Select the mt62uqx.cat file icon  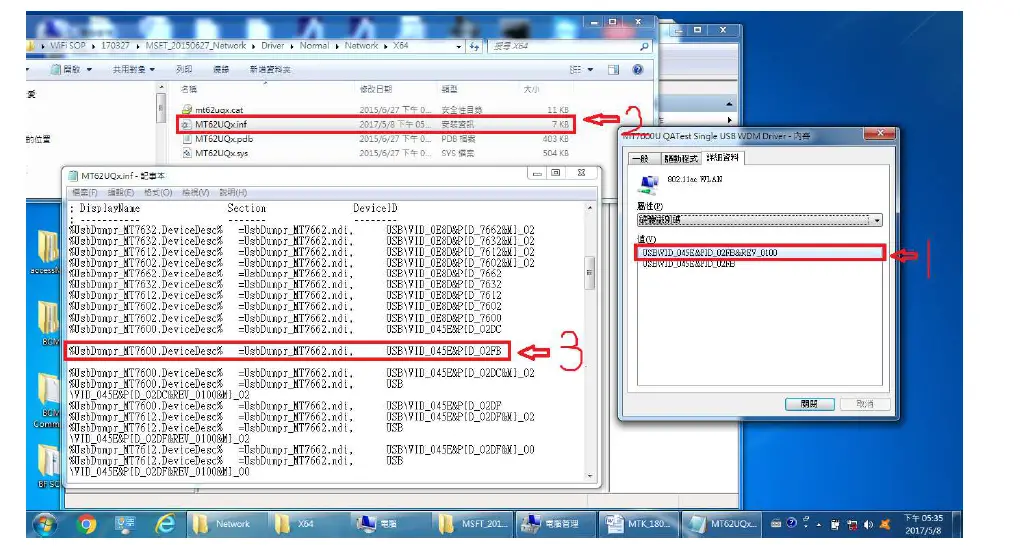pos(187,110)
